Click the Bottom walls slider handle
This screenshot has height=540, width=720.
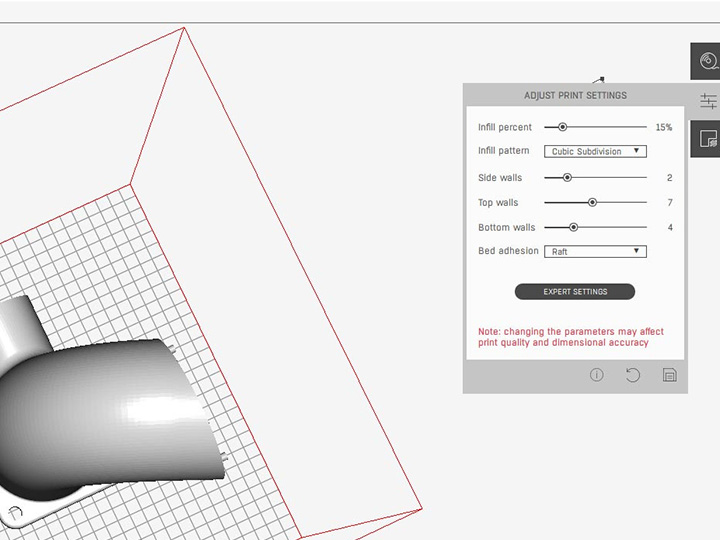(573, 227)
